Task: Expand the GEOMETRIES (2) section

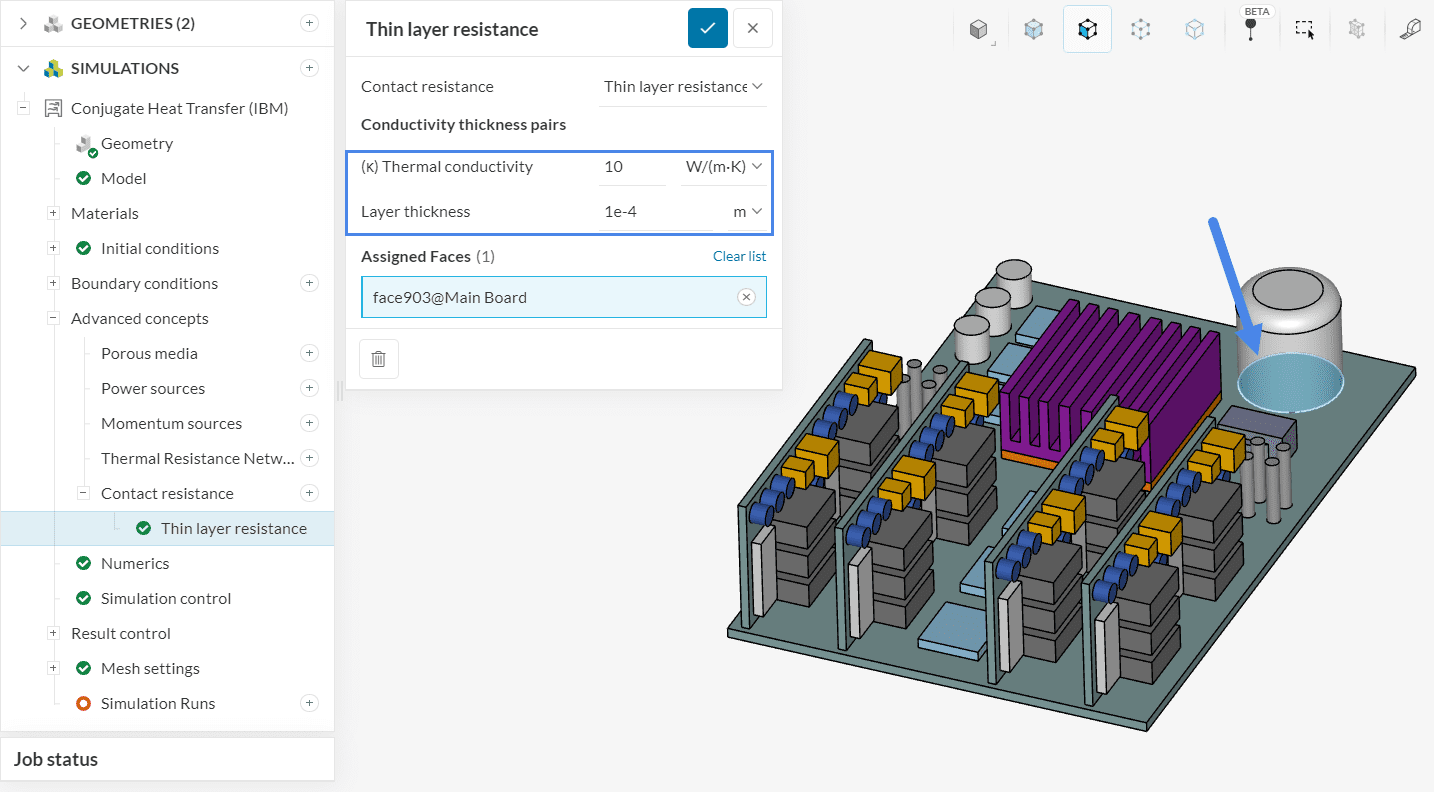Action: click(23, 24)
